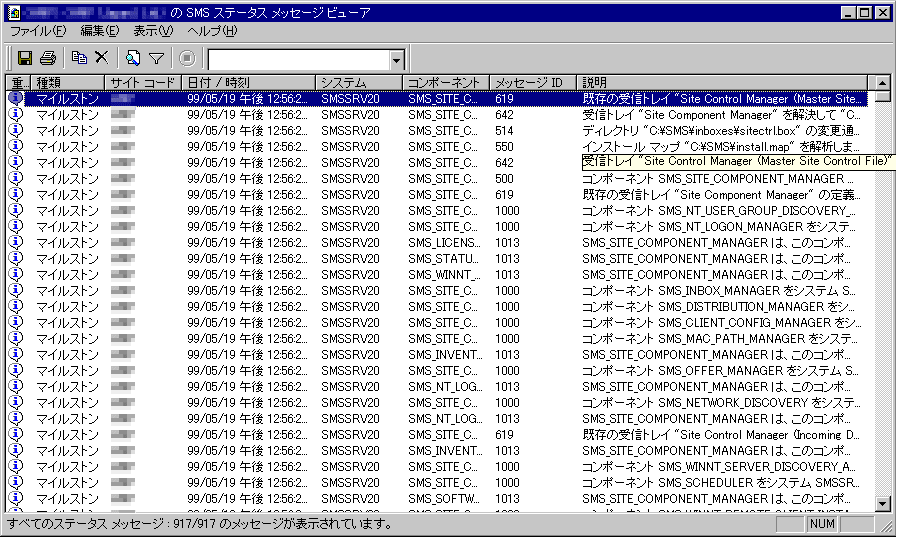Click info icon on SMS_SOFTW... row
Viewport: 897px width, 538px height.
[16, 498]
